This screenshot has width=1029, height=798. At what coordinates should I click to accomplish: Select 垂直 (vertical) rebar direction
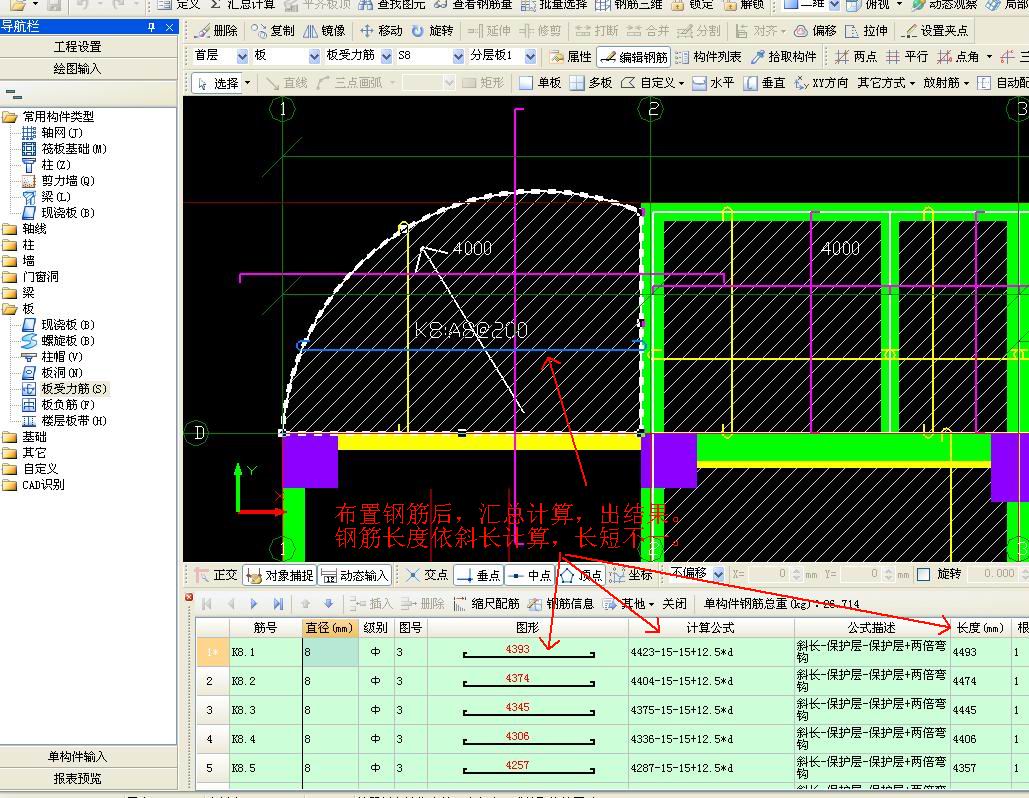point(765,83)
